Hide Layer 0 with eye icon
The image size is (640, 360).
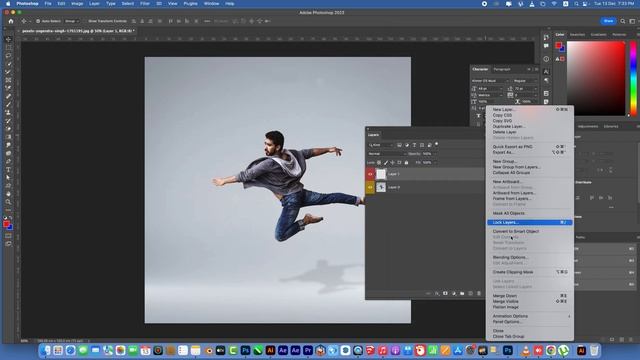pyautogui.click(x=370, y=187)
